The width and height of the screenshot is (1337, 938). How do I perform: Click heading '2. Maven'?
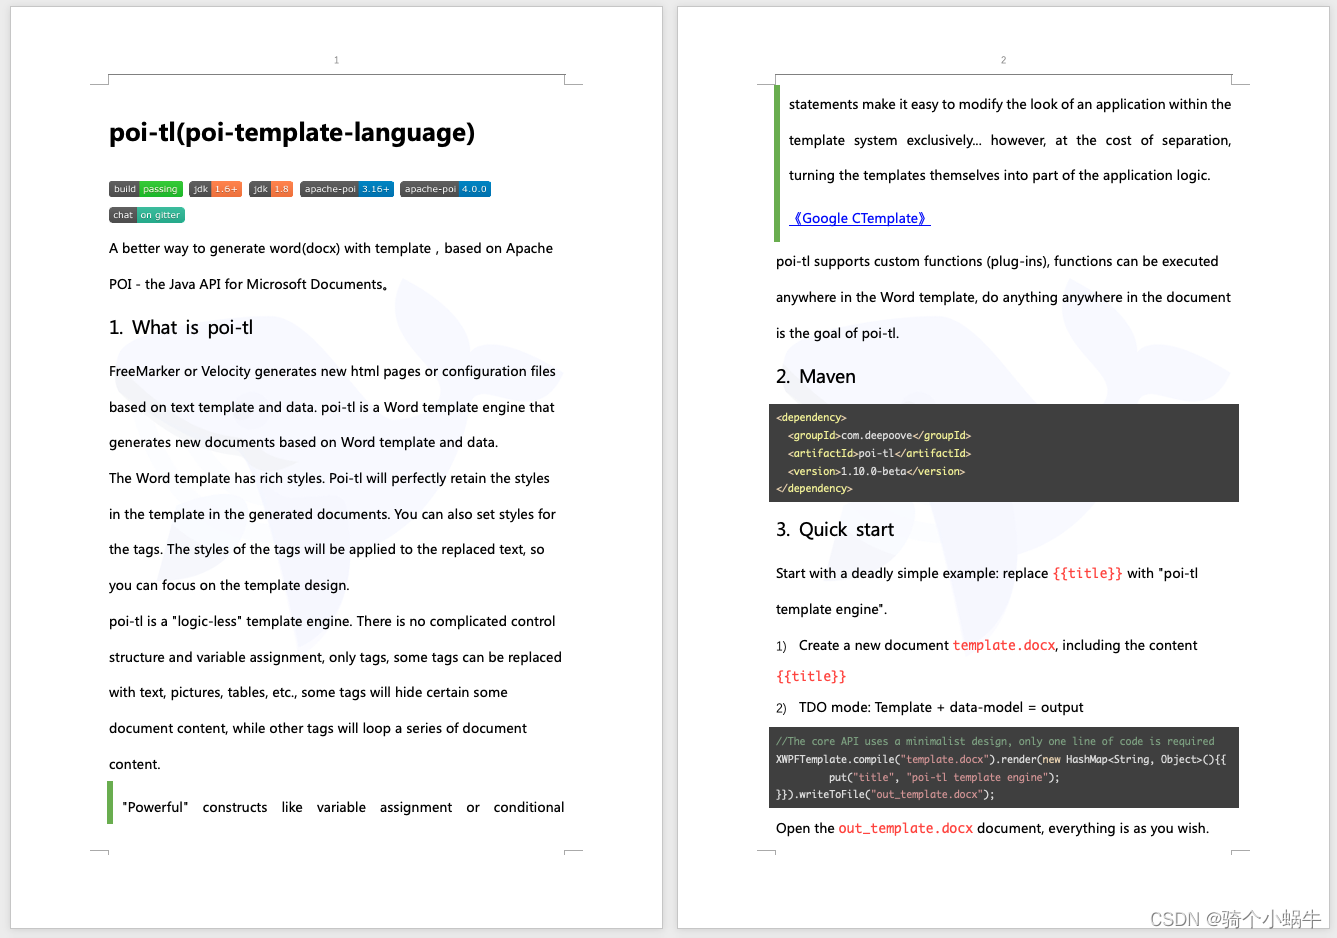point(816,377)
